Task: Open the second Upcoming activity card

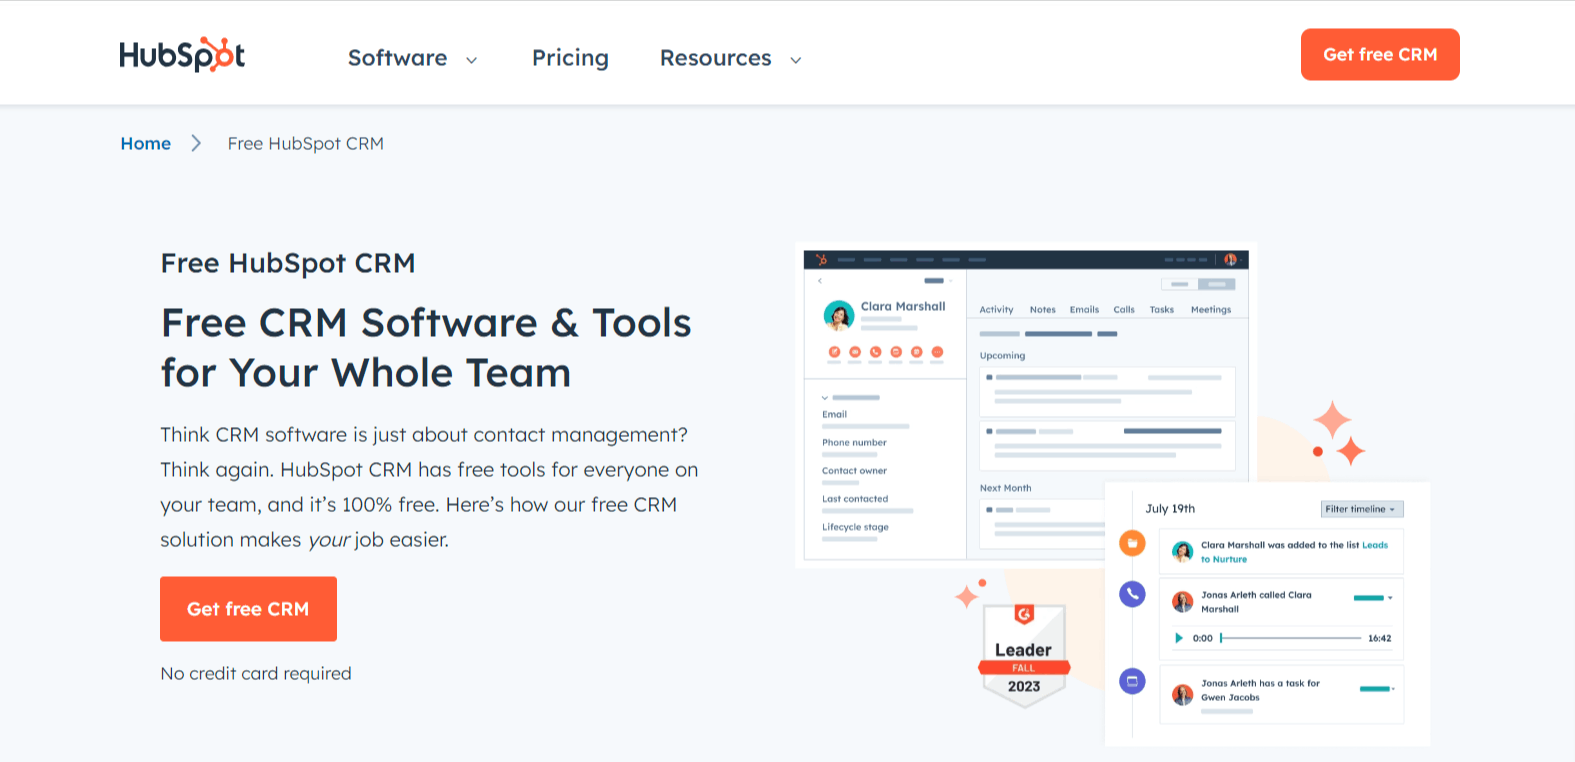Action: 1107,445
